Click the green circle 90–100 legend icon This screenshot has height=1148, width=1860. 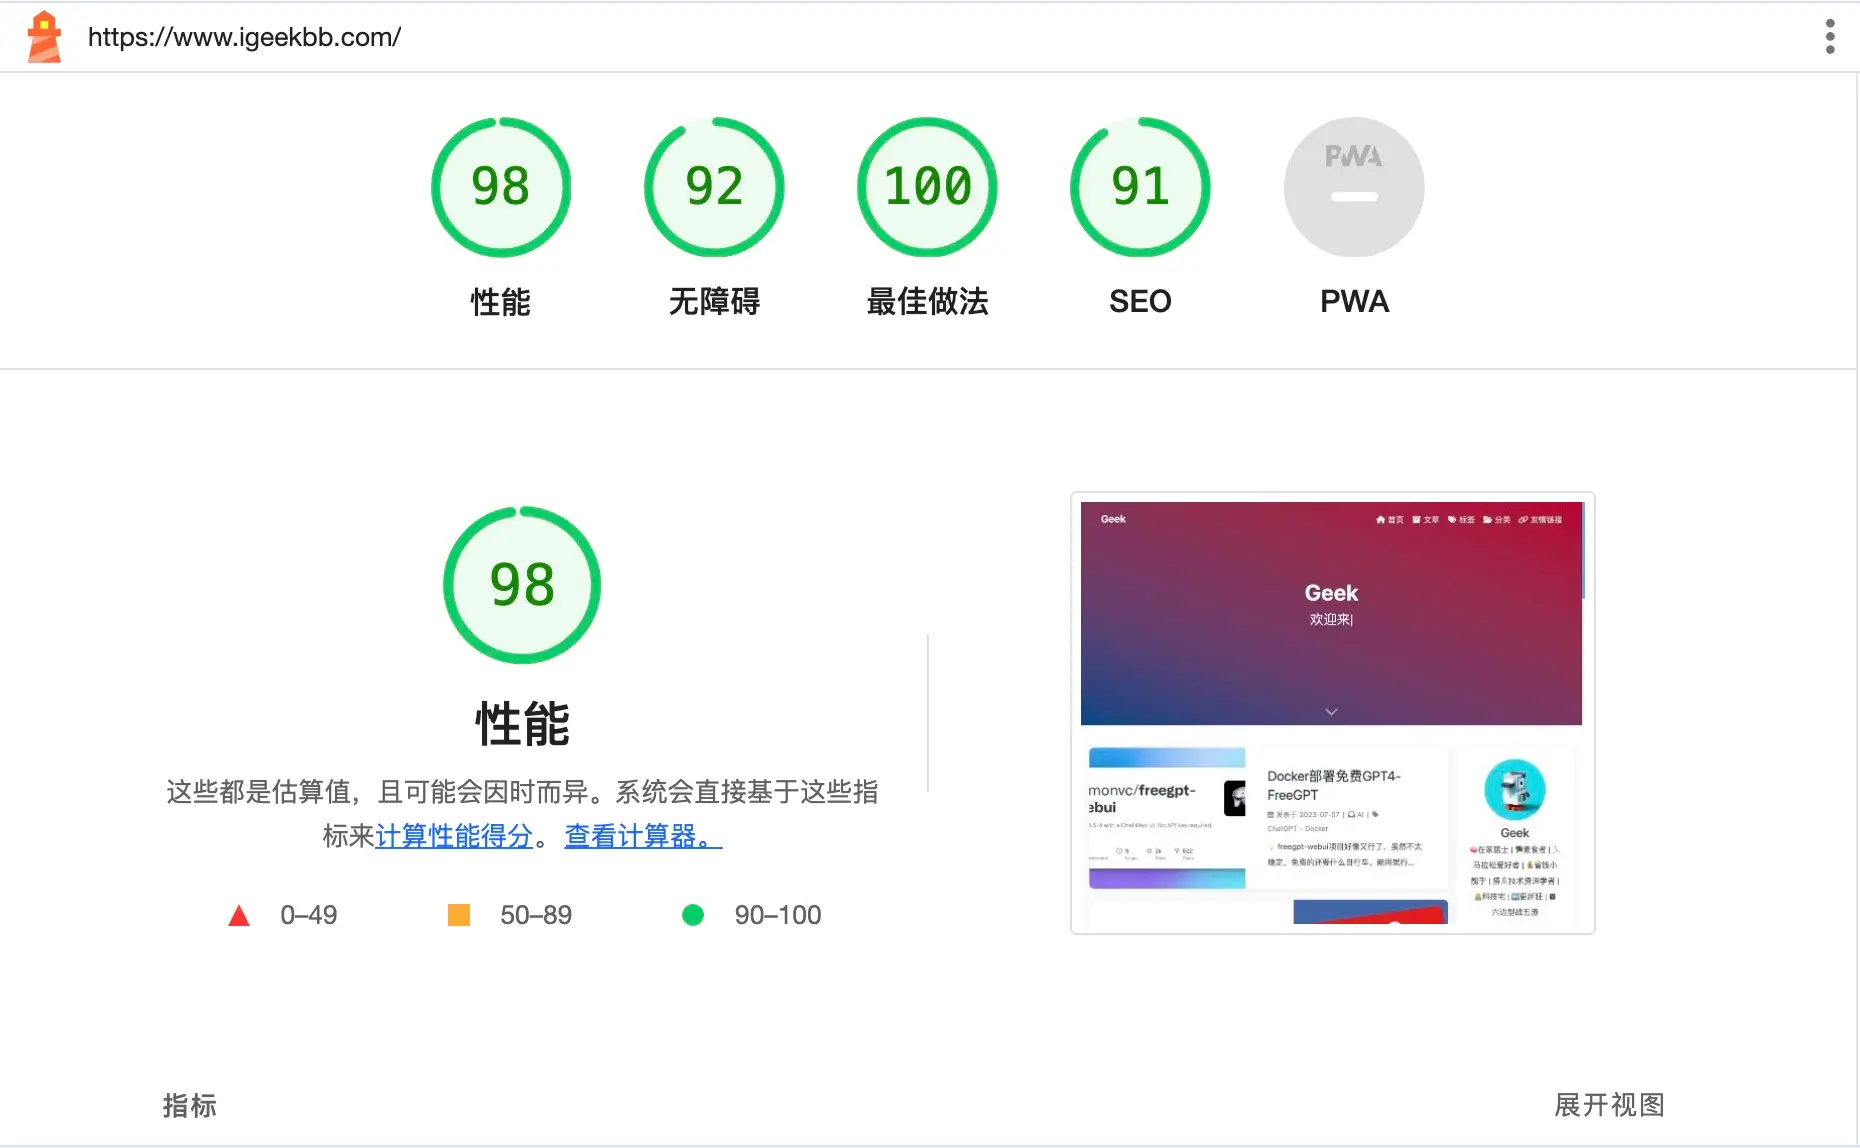[x=693, y=915]
